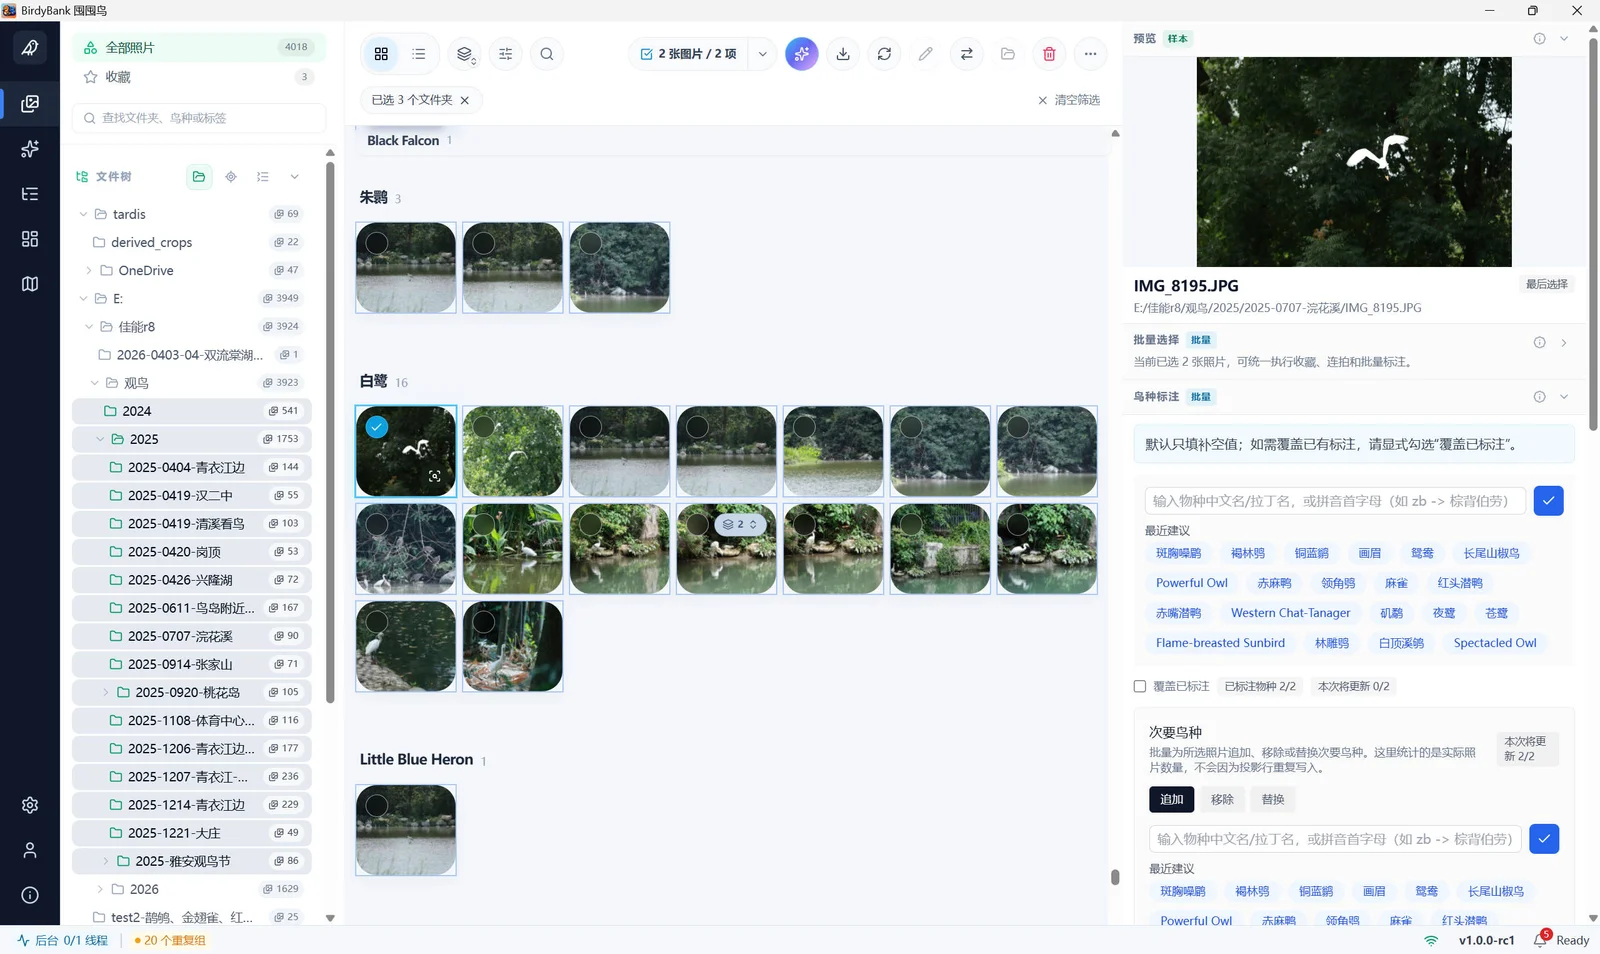1600x954 pixels.
Task: Click the info icon beside 鸟种标注
Action: coord(1540,397)
